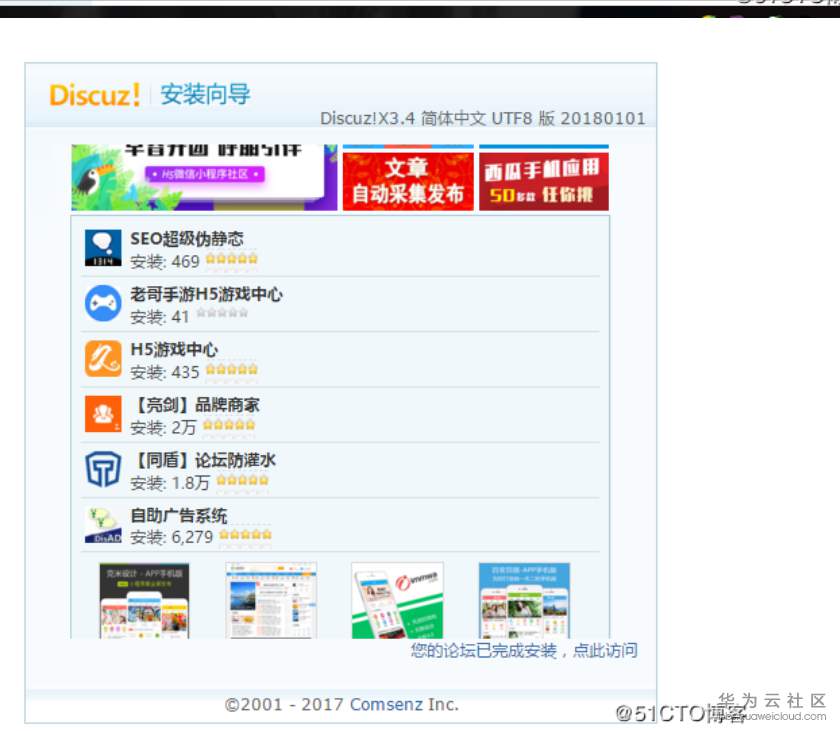Open the 老司手游H5游戏中心 gamepad icon
Screen dimensions: 840x731
click(103, 303)
